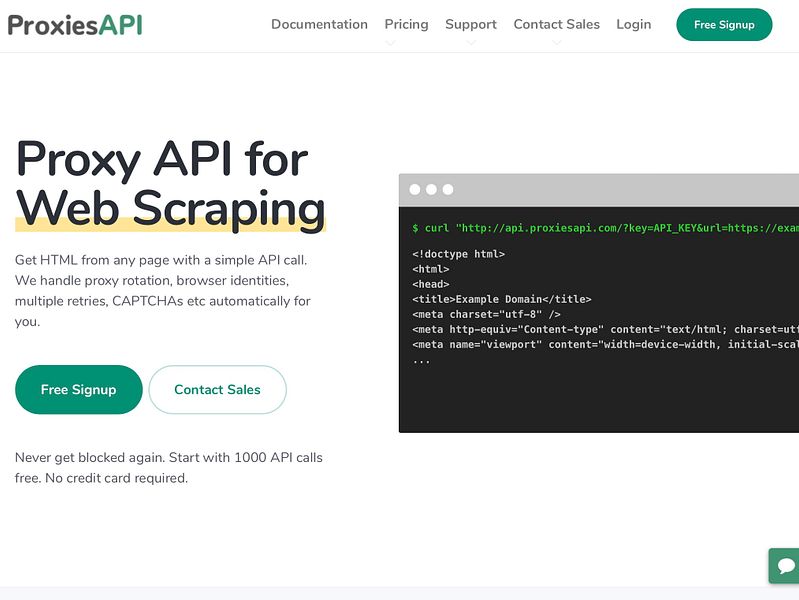Open the Documentation nav item
This screenshot has height=600, width=799.
[319, 24]
